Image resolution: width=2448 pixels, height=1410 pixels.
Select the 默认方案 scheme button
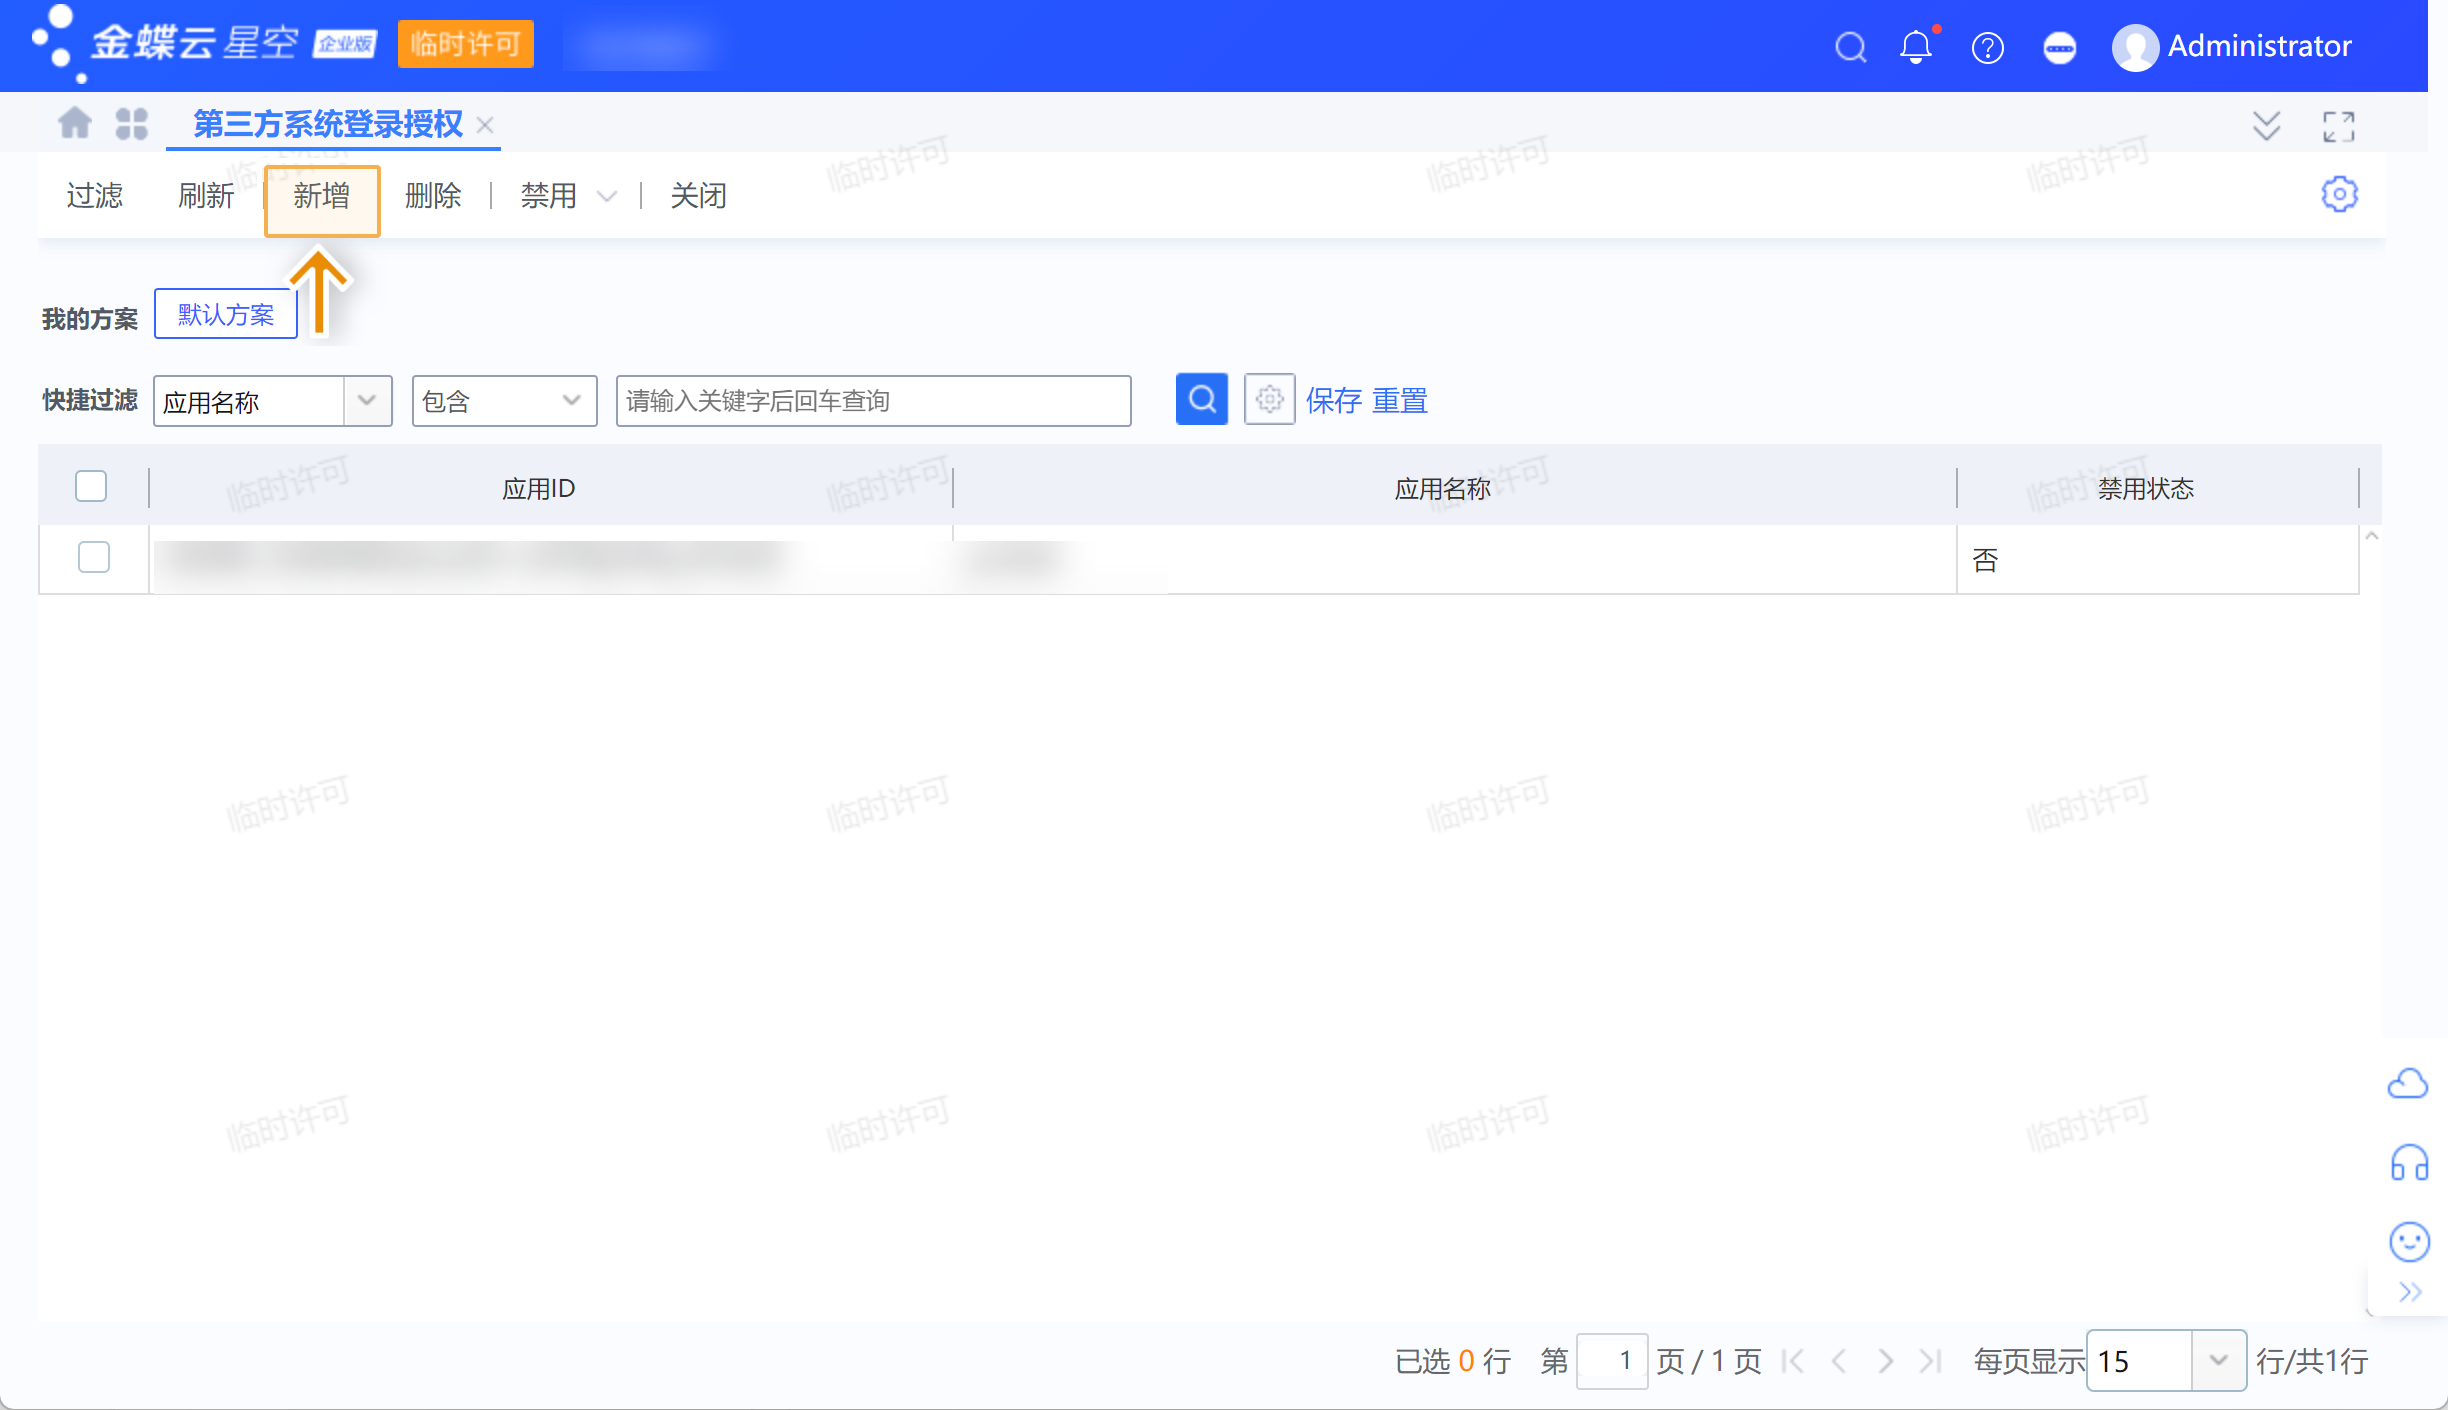tap(226, 315)
